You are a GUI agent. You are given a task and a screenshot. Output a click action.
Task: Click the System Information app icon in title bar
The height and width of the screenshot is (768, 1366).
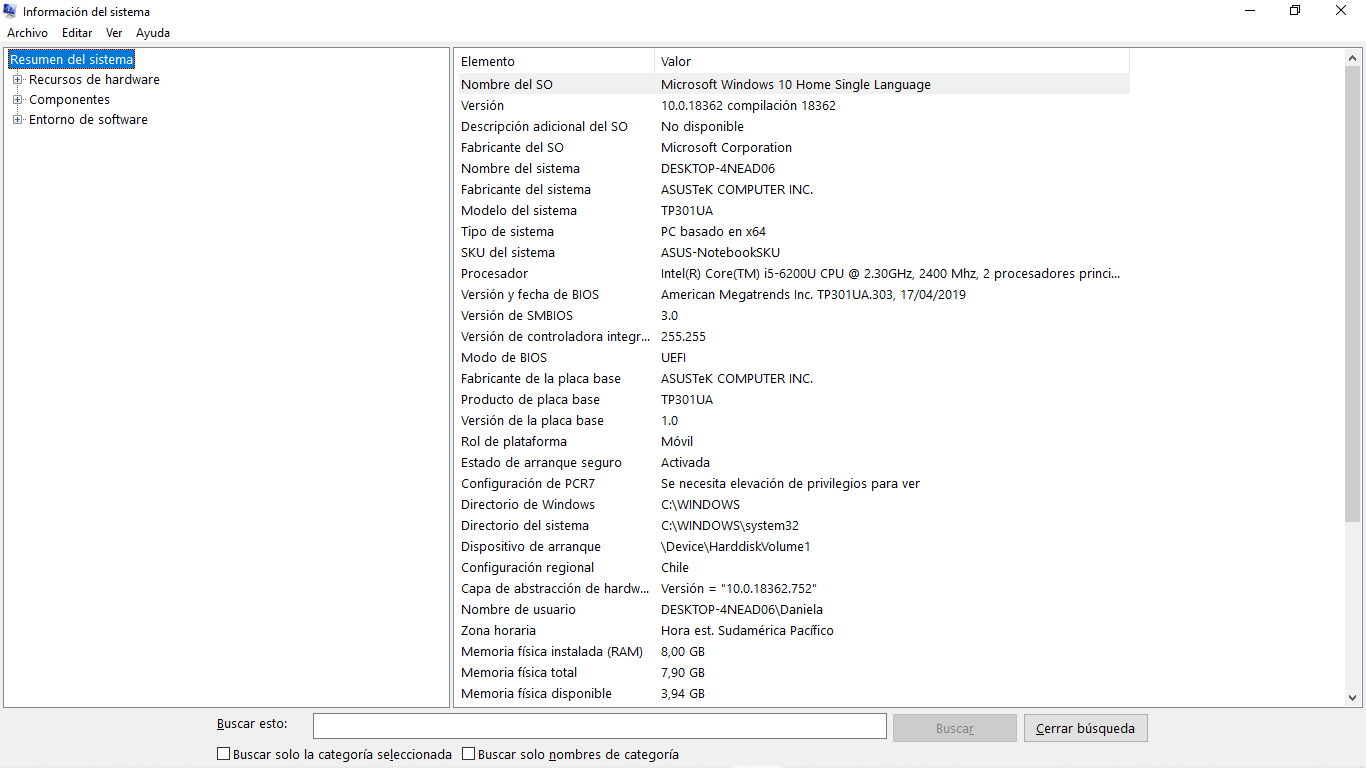click(x=11, y=12)
